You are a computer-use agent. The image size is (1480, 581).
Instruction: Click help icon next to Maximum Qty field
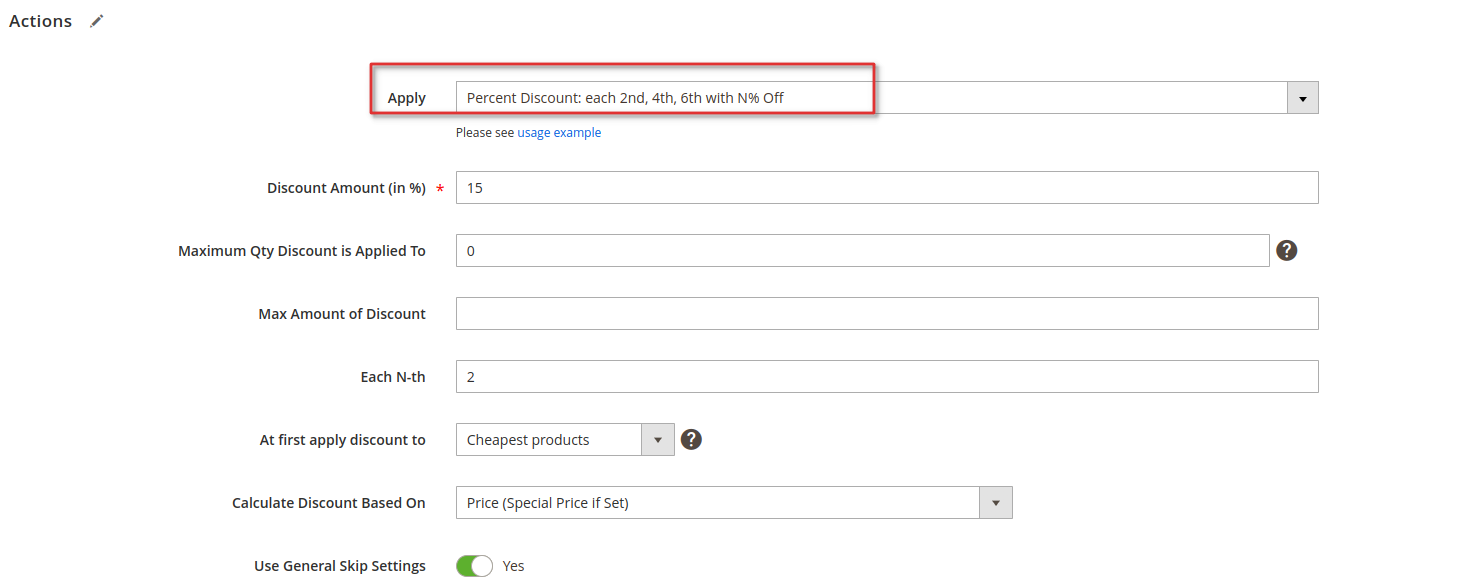[x=1287, y=251]
